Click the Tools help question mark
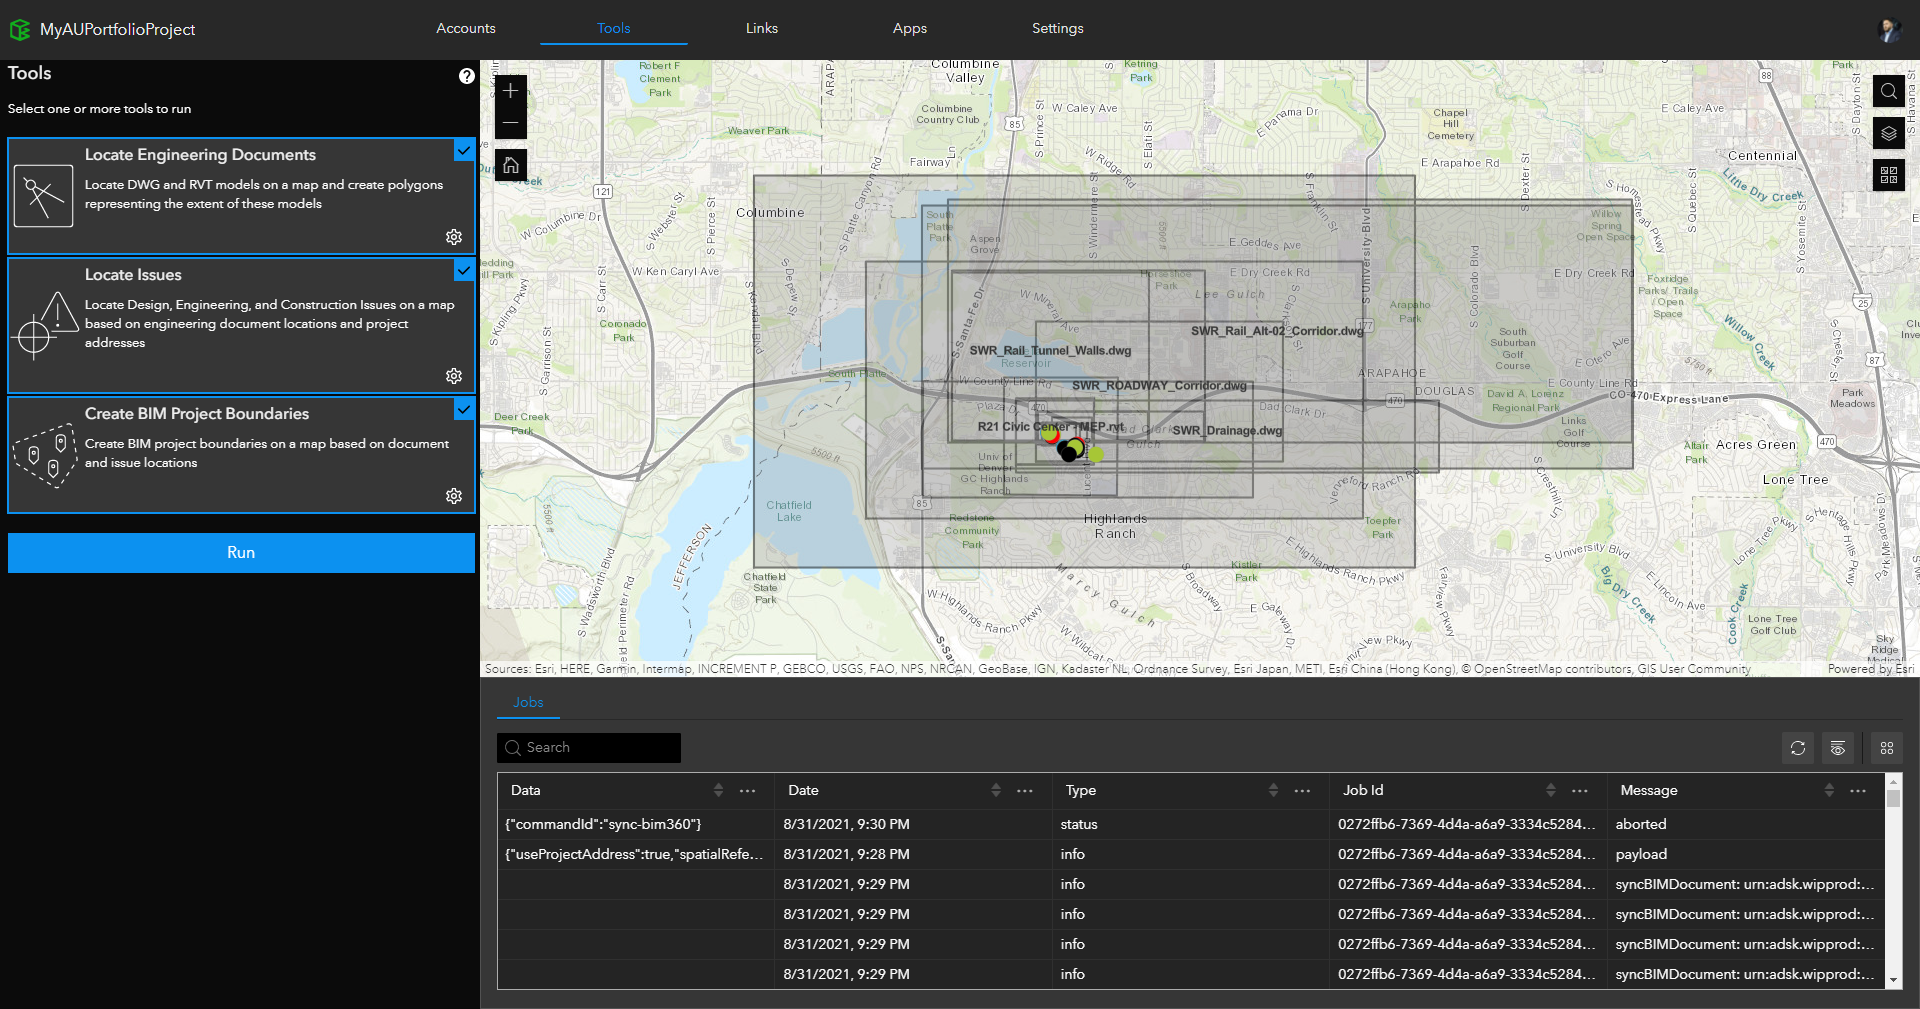 click(466, 76)
